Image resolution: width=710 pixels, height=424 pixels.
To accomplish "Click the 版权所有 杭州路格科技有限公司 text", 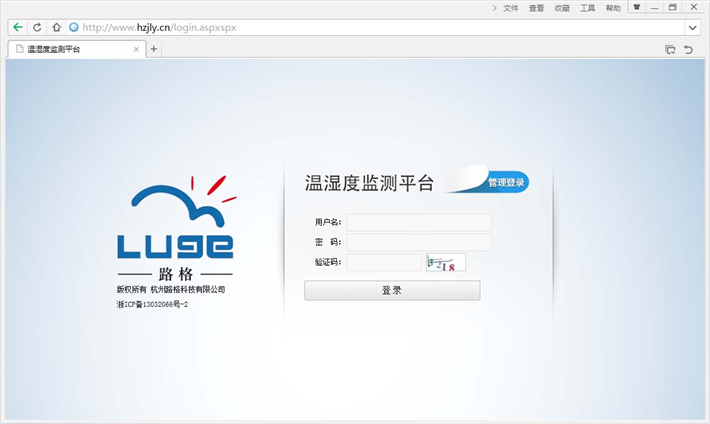I will click(171, 289).
